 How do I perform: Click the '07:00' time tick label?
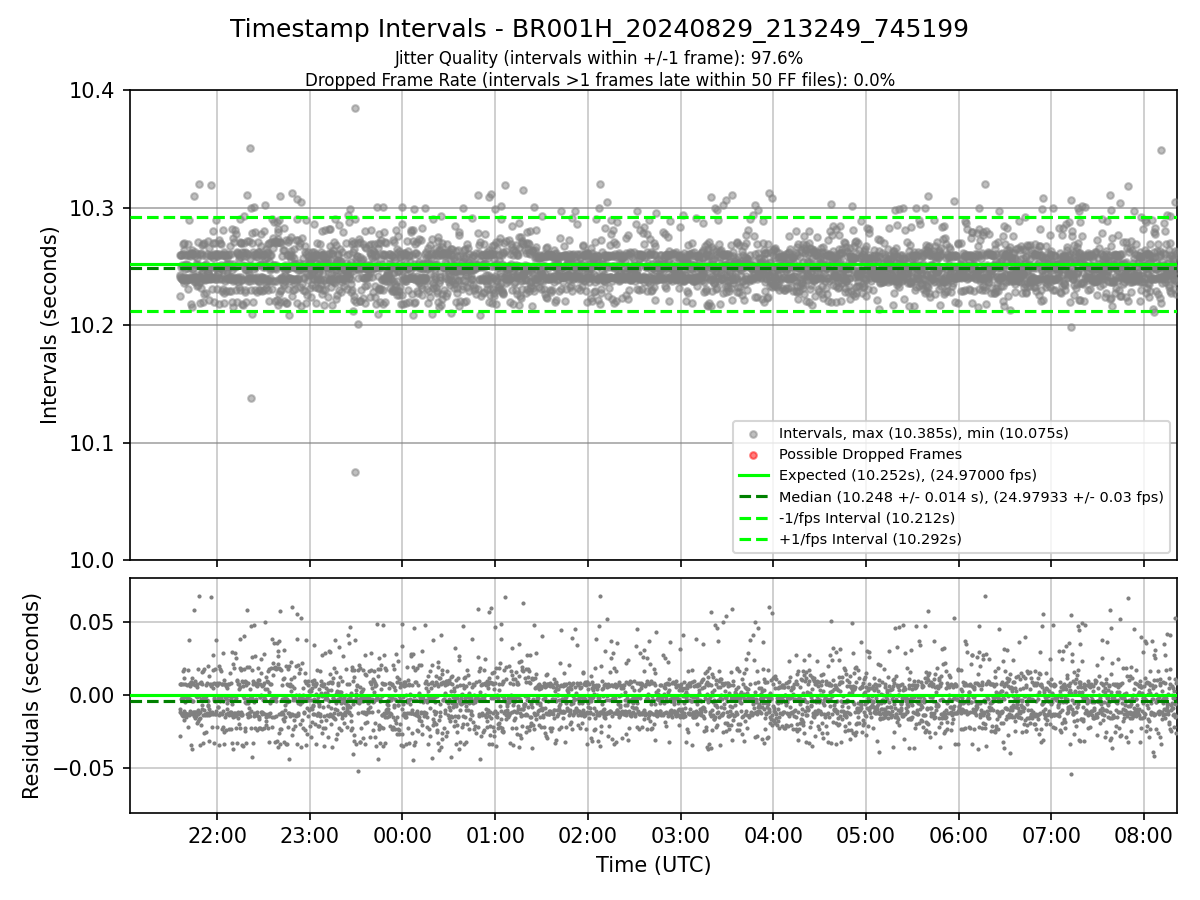point(1051,835)
